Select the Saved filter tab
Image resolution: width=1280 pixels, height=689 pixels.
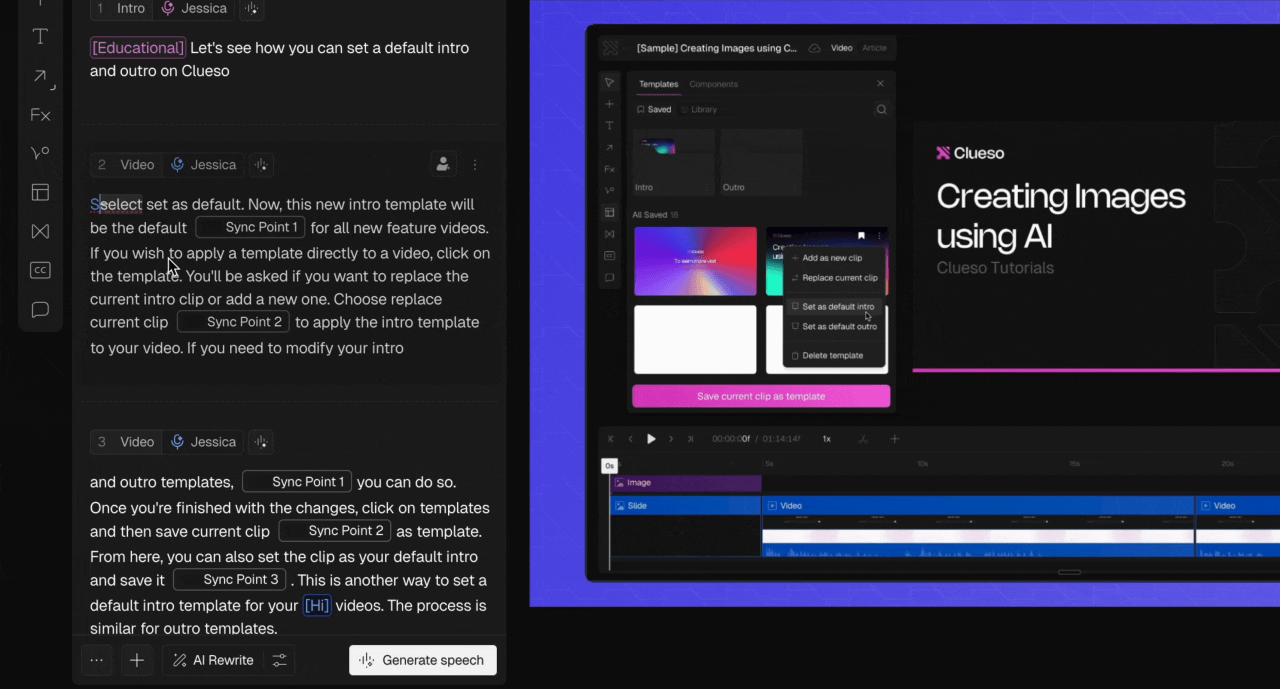click(x=655, y=110)
